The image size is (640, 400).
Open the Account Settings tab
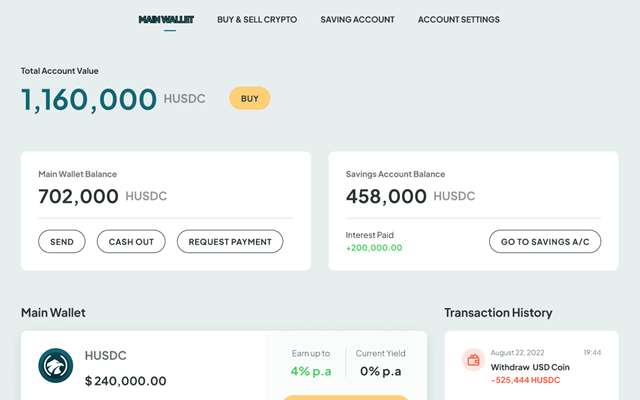click(x=458, y=20)
